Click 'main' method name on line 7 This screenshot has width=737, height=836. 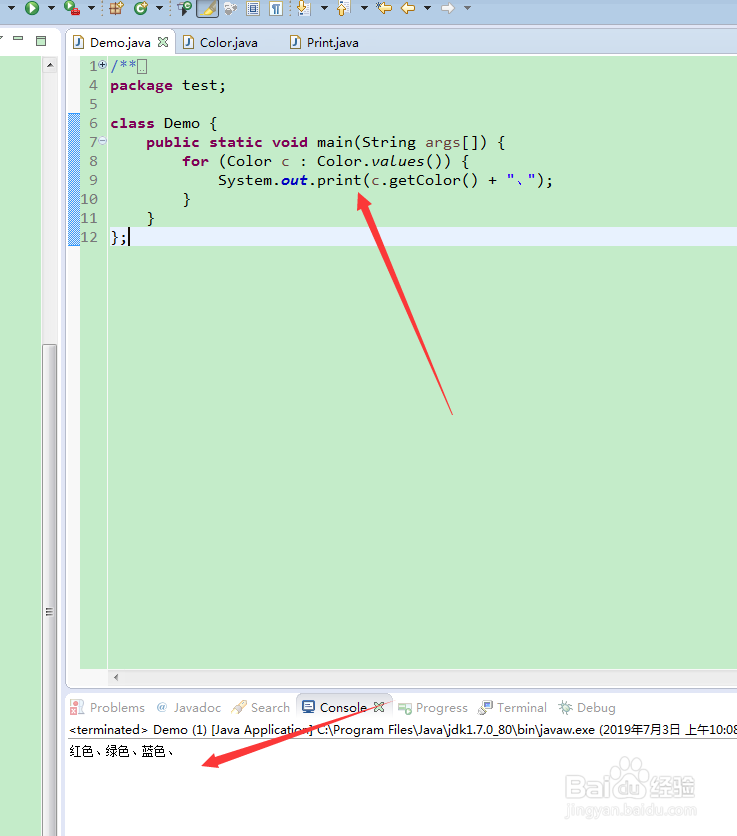pos(335,142)
